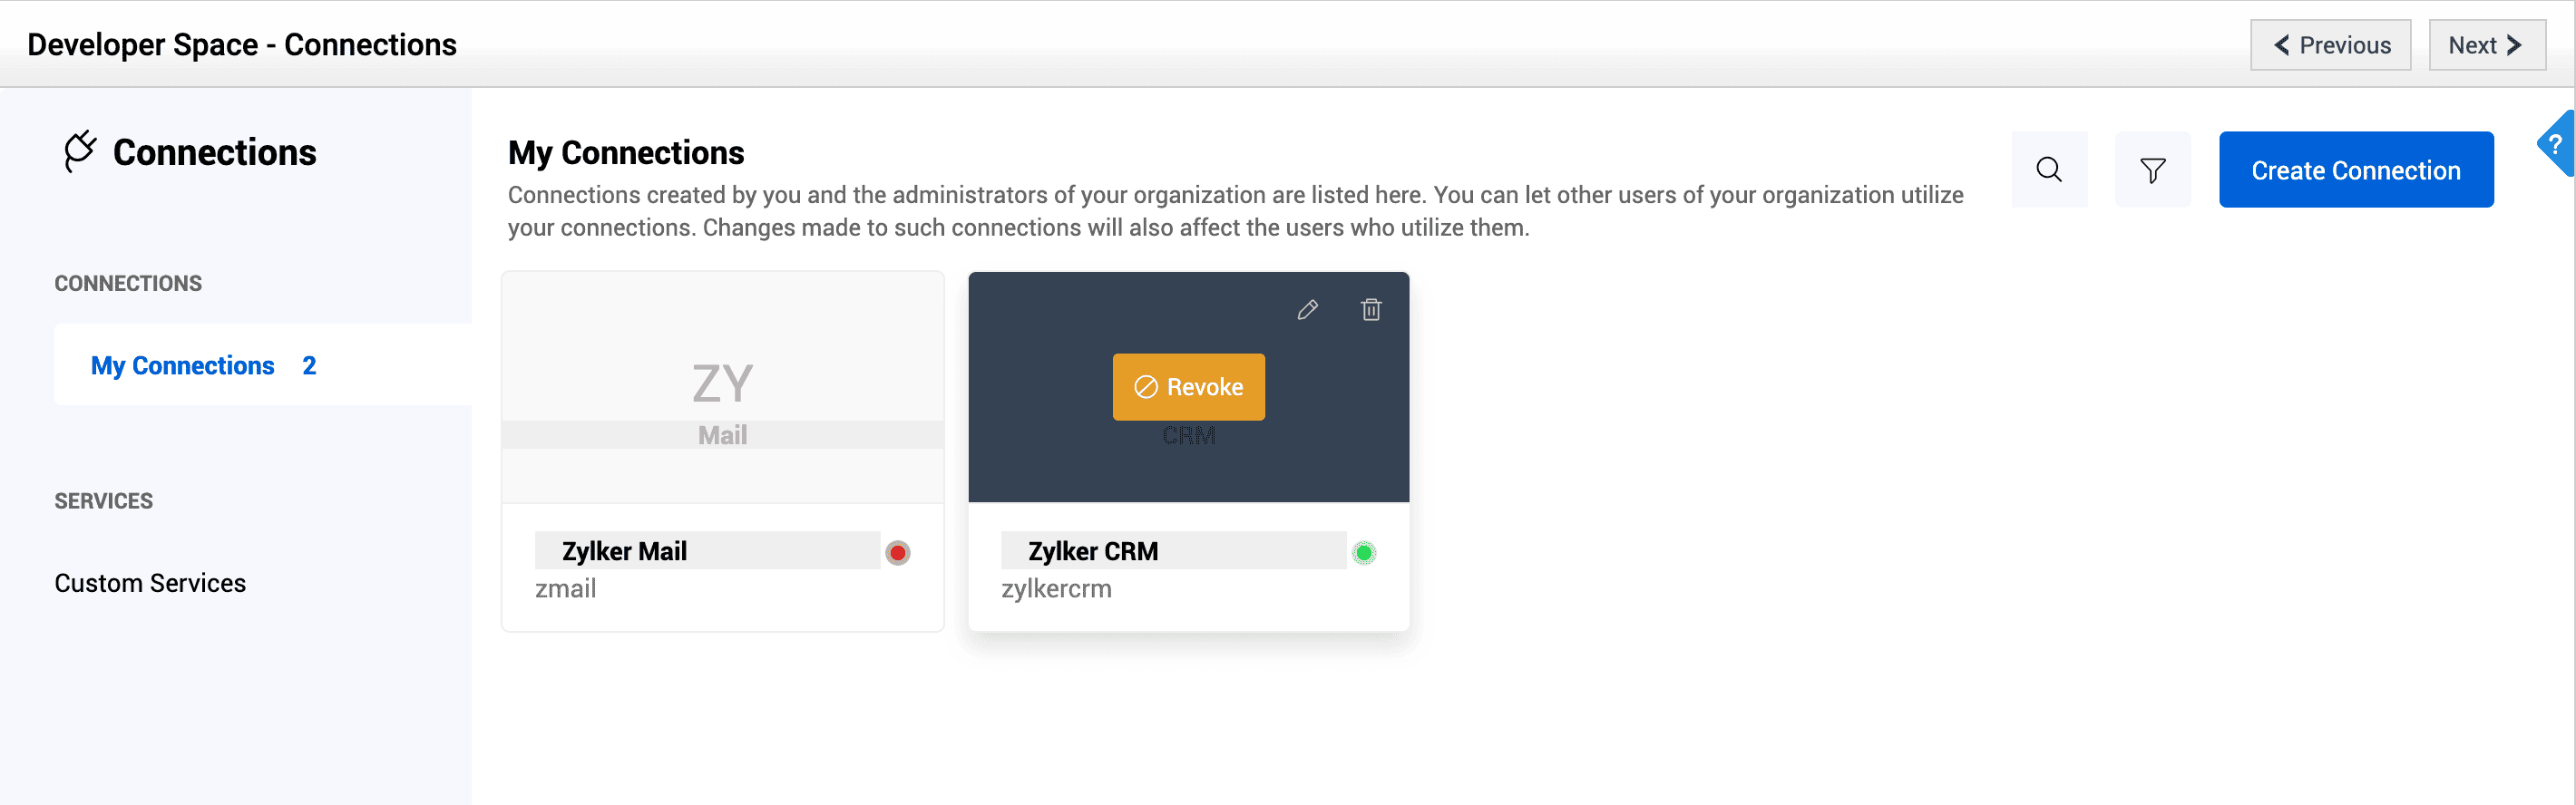Open Custom Services in the sidebar
This screenshot has width=2576, height=805.
click(x=150, y=583)
